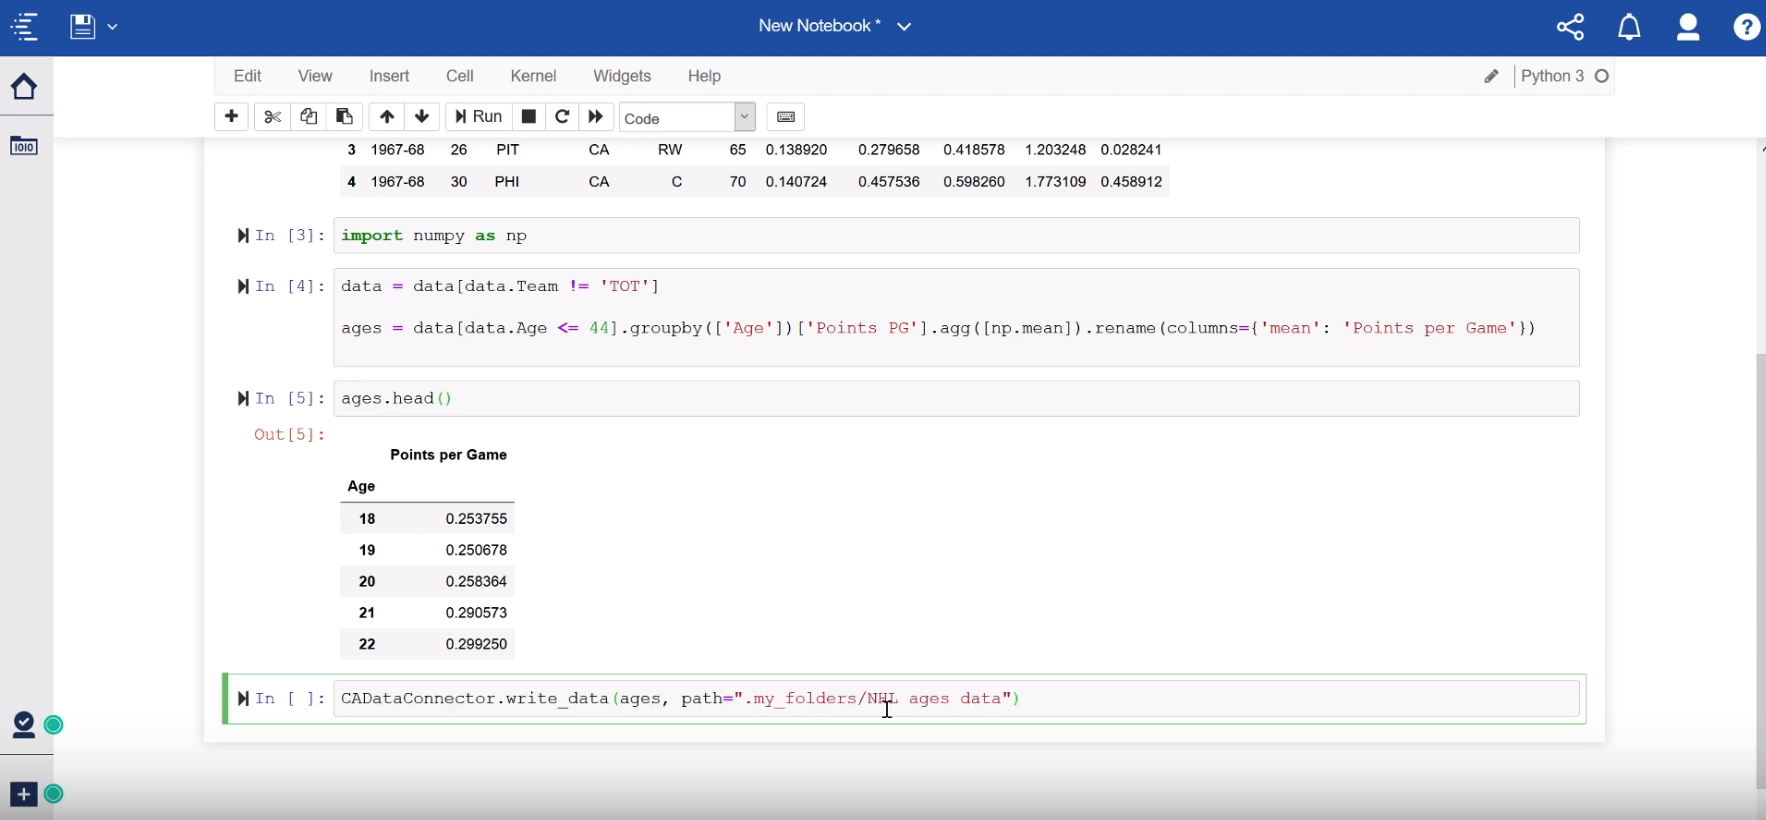Image resolution: width=1766 pixels, height=820 pixels.
Task: Expand the save options arrow
Action: [112, 27]
